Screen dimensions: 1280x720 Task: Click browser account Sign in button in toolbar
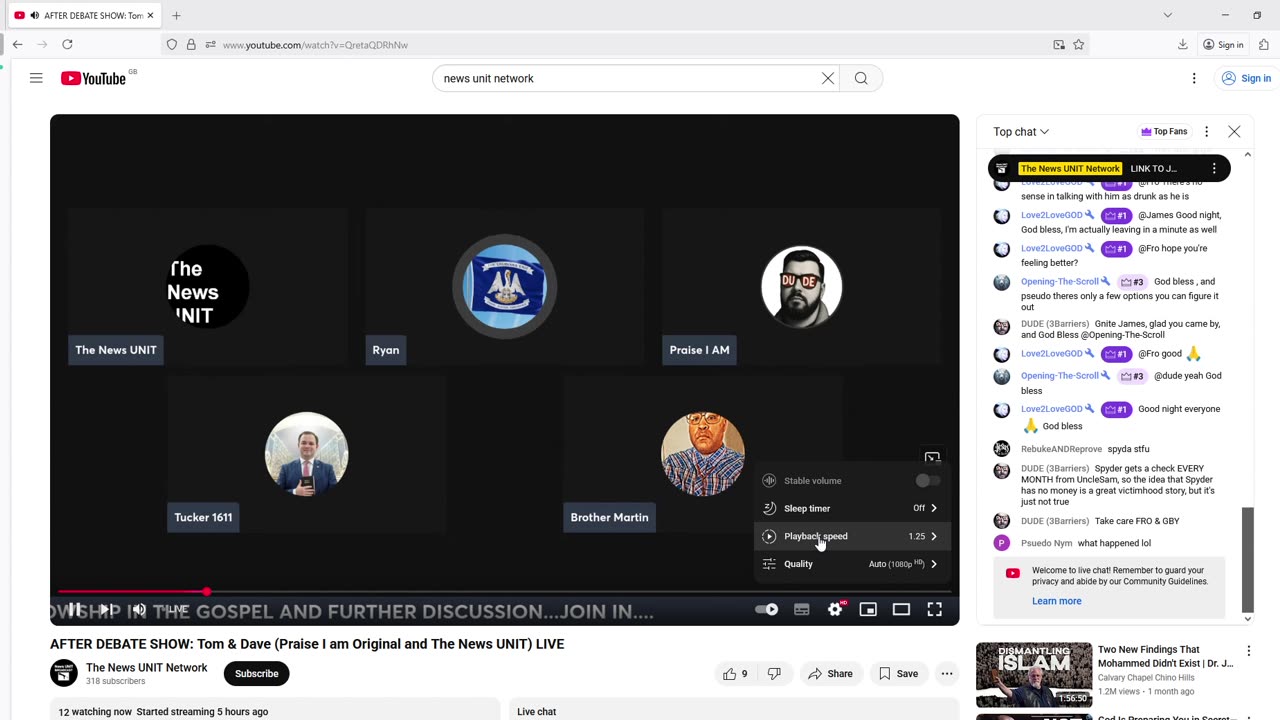click(1223, 44)
